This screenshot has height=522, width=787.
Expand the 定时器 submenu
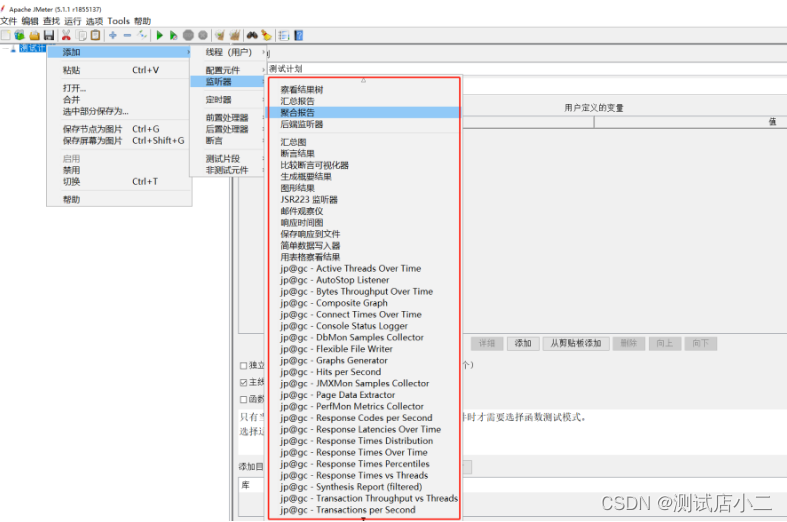tap(228, 99)
